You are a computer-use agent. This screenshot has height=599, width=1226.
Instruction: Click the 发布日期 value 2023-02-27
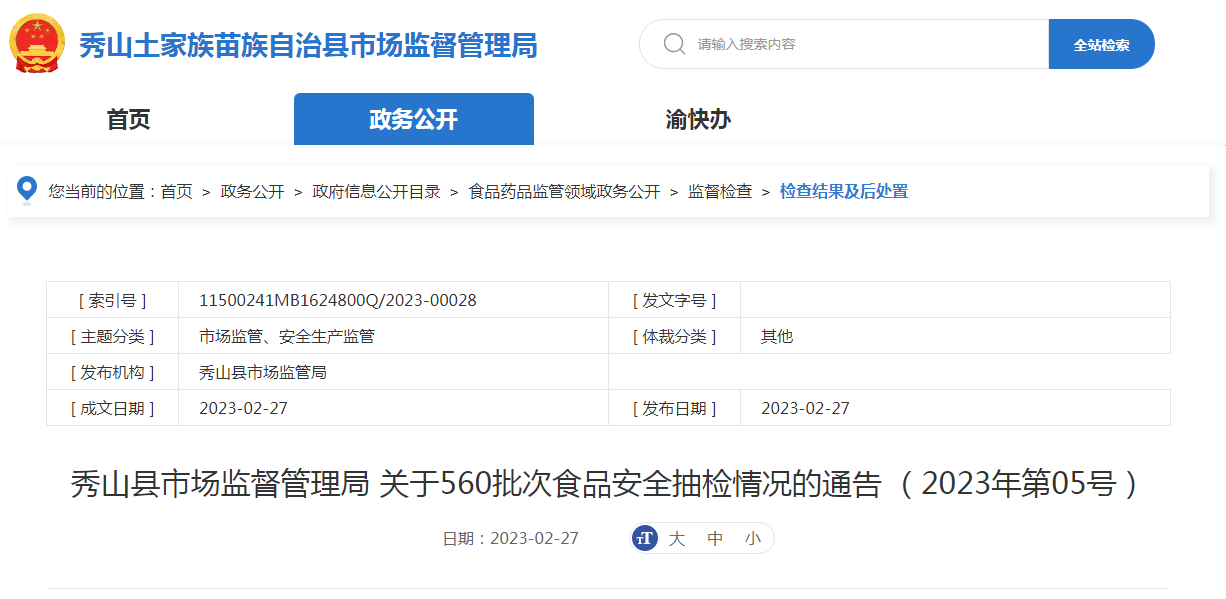[x=805, y=408]
